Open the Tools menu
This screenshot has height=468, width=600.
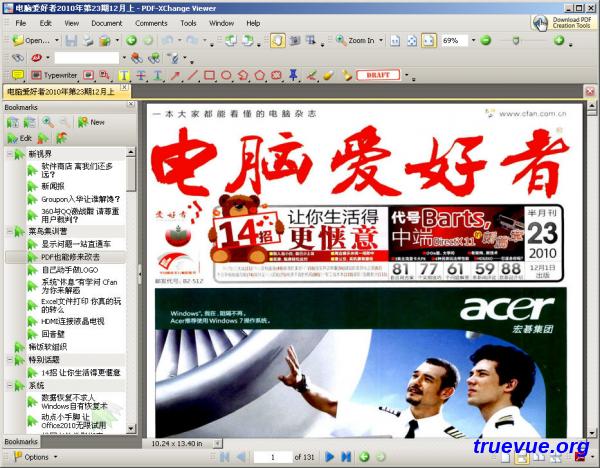(x=188, y=23)
